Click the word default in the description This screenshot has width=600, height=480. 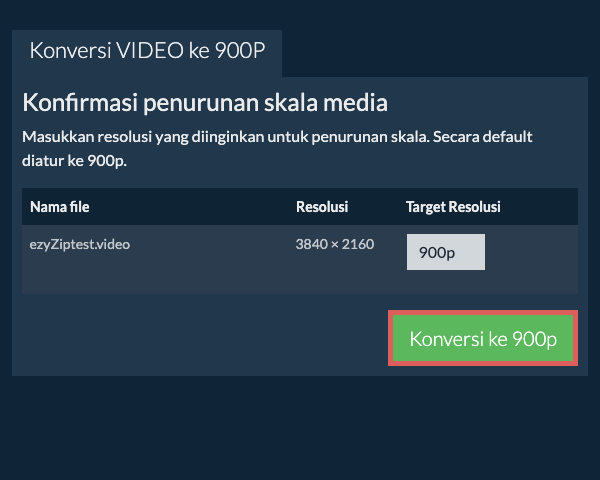click(x=506, y=137)
